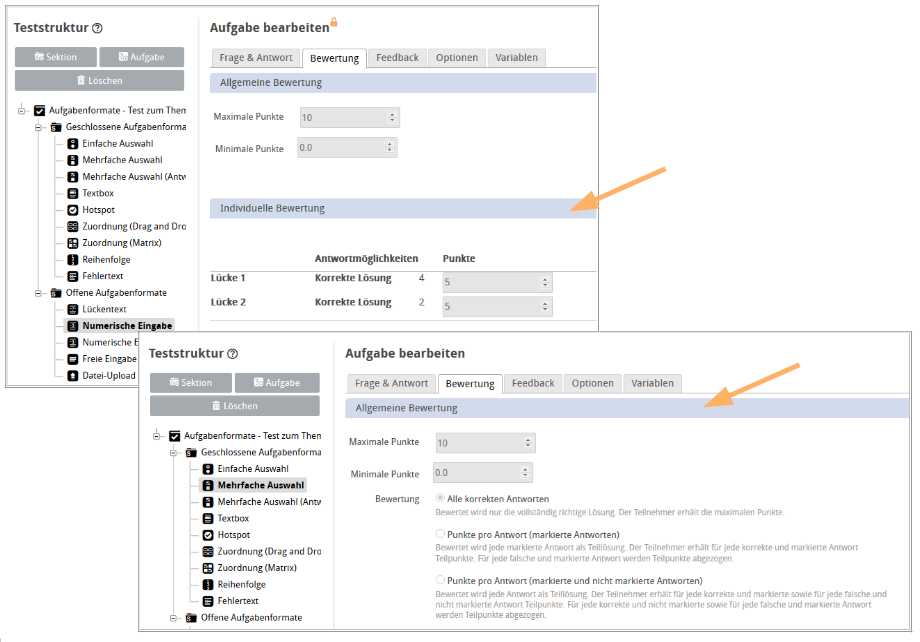Click Hotspot checkmark icon in the front window tree
The image size is (920, 642).
[208, 535]
